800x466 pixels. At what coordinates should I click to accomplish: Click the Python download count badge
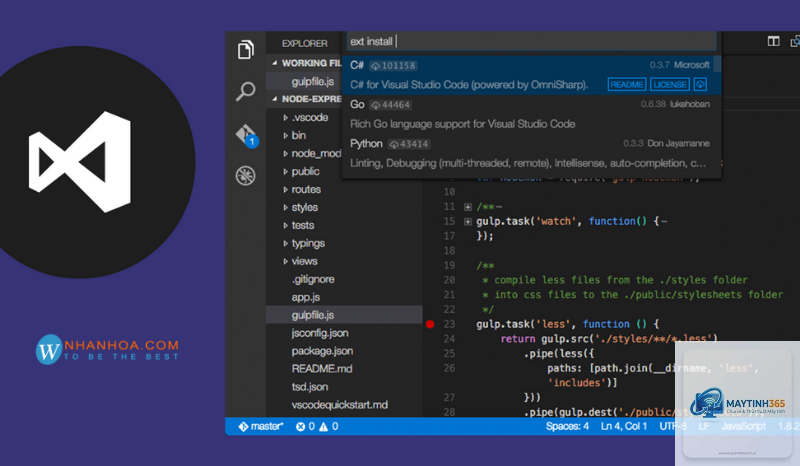[x=409, y=144]
